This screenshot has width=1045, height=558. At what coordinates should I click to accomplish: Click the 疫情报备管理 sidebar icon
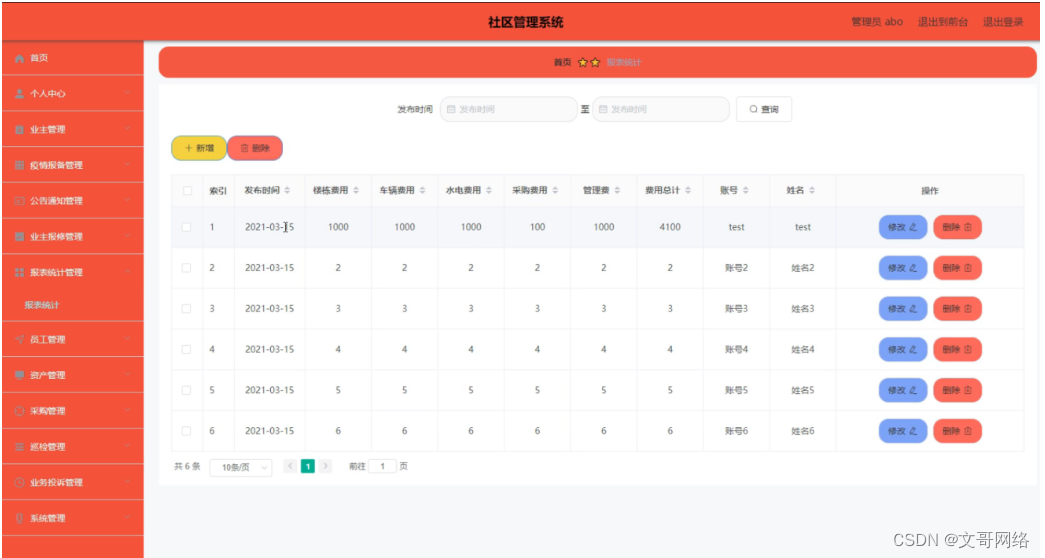(19, 165)
